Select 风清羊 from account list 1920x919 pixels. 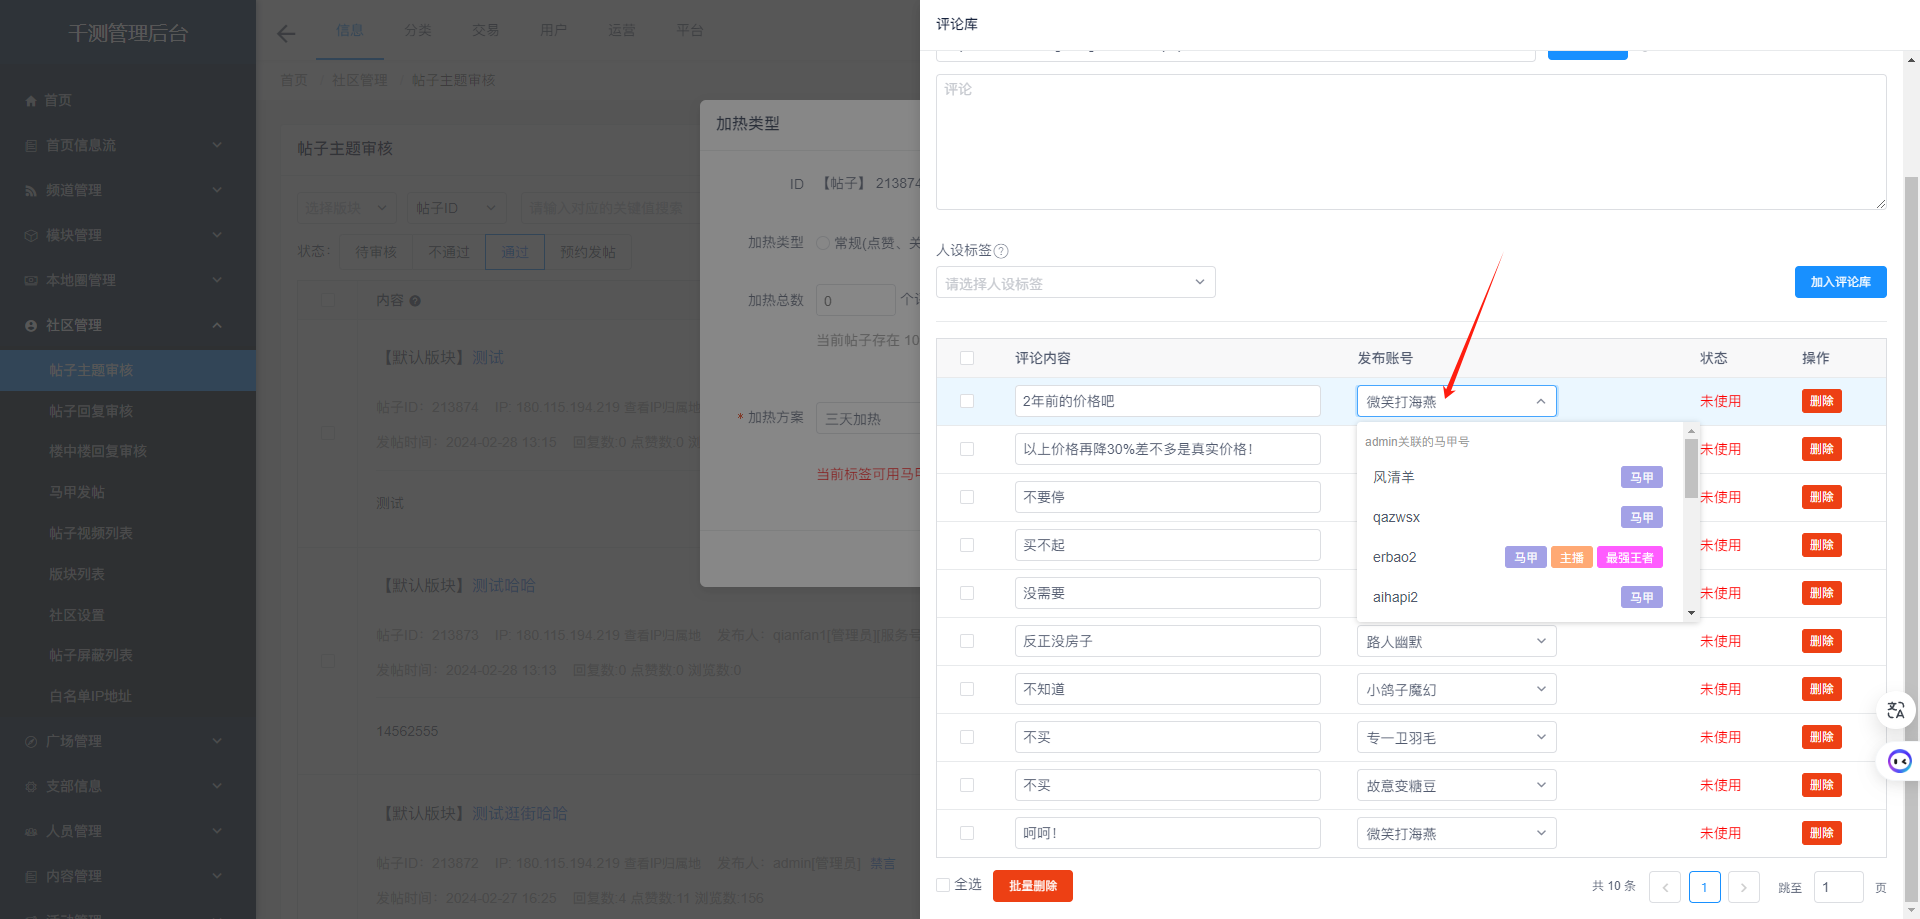[1520, 477]
